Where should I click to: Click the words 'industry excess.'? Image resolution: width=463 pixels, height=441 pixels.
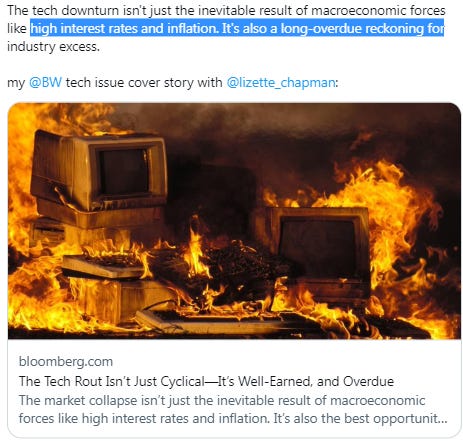point(53,47)
